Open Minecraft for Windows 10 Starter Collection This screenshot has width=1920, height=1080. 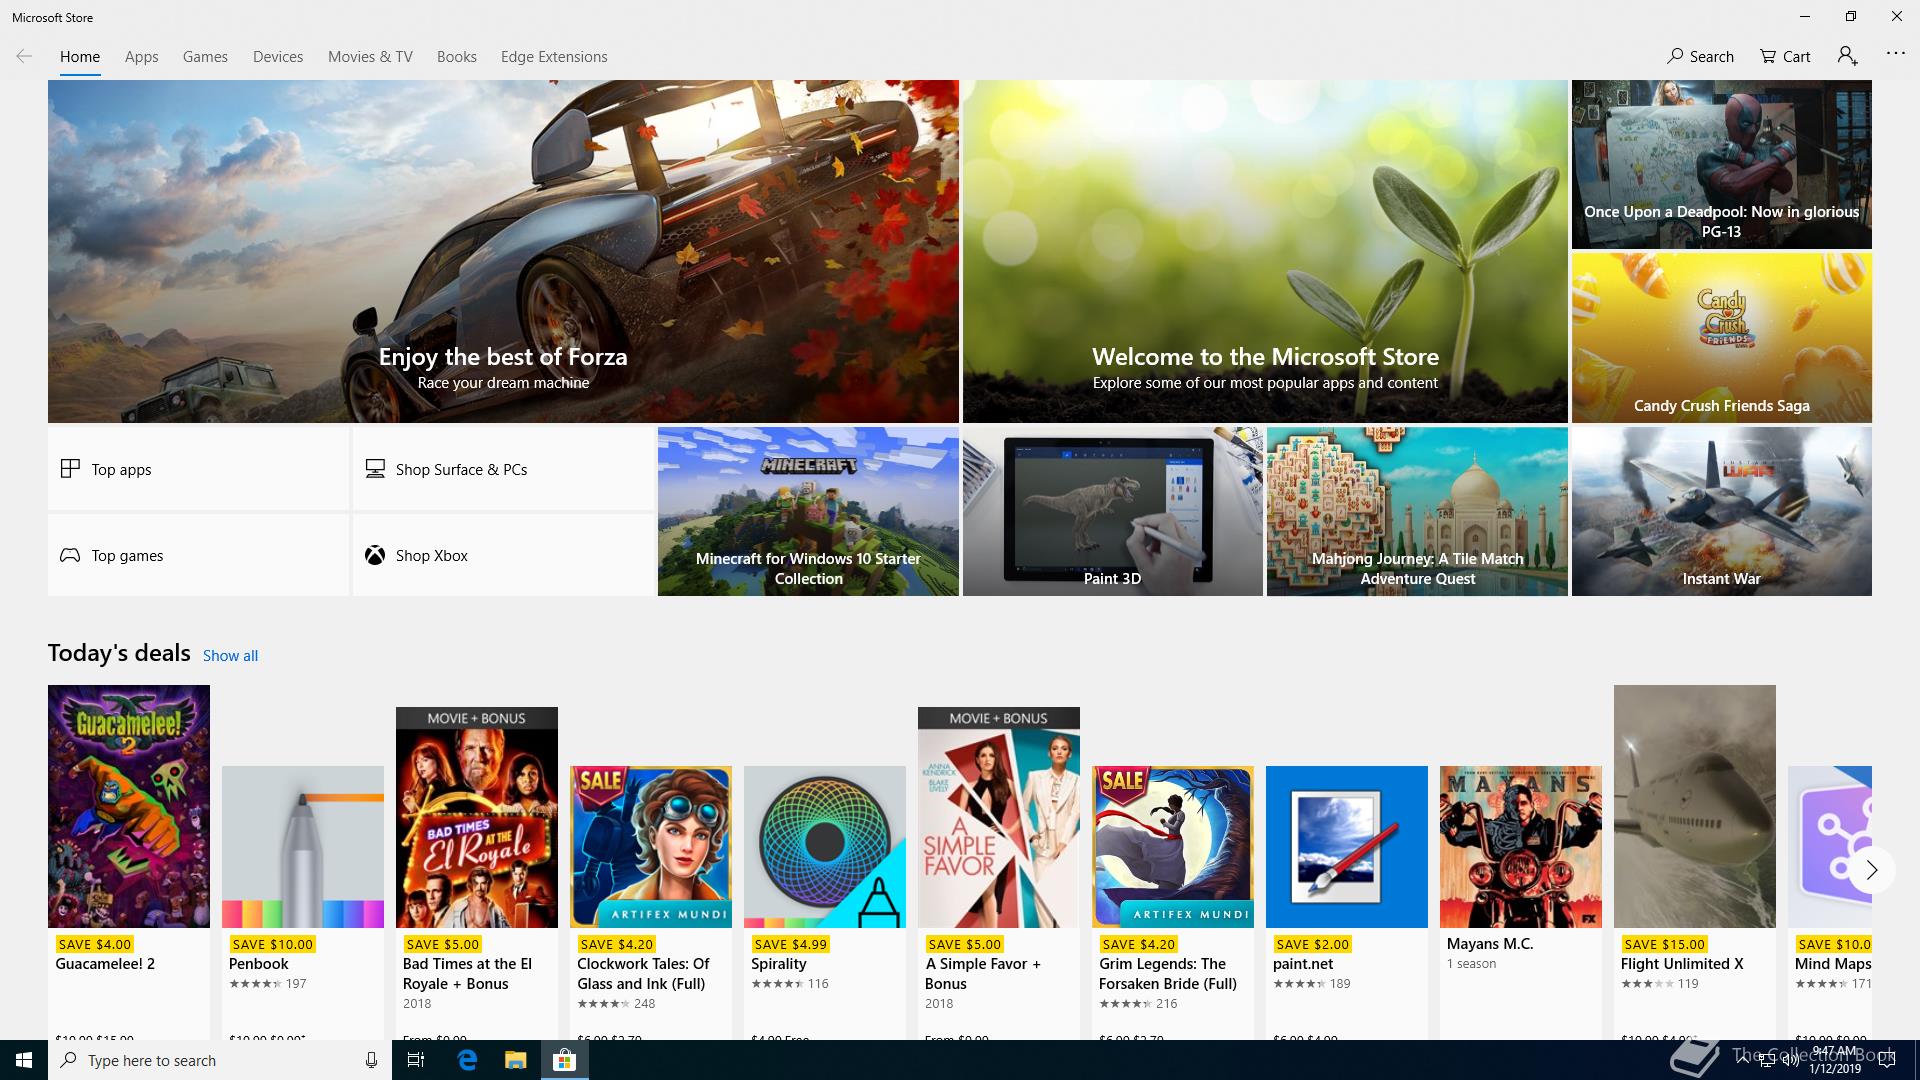(x=808, y=511)
